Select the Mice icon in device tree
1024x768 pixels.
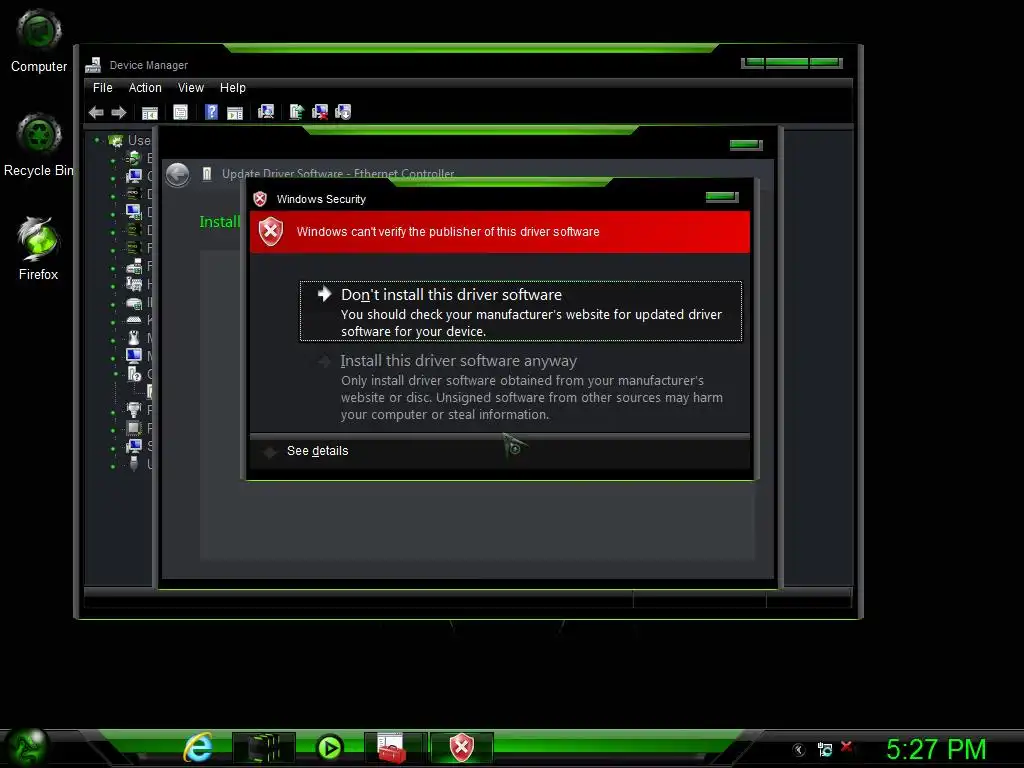134,338
